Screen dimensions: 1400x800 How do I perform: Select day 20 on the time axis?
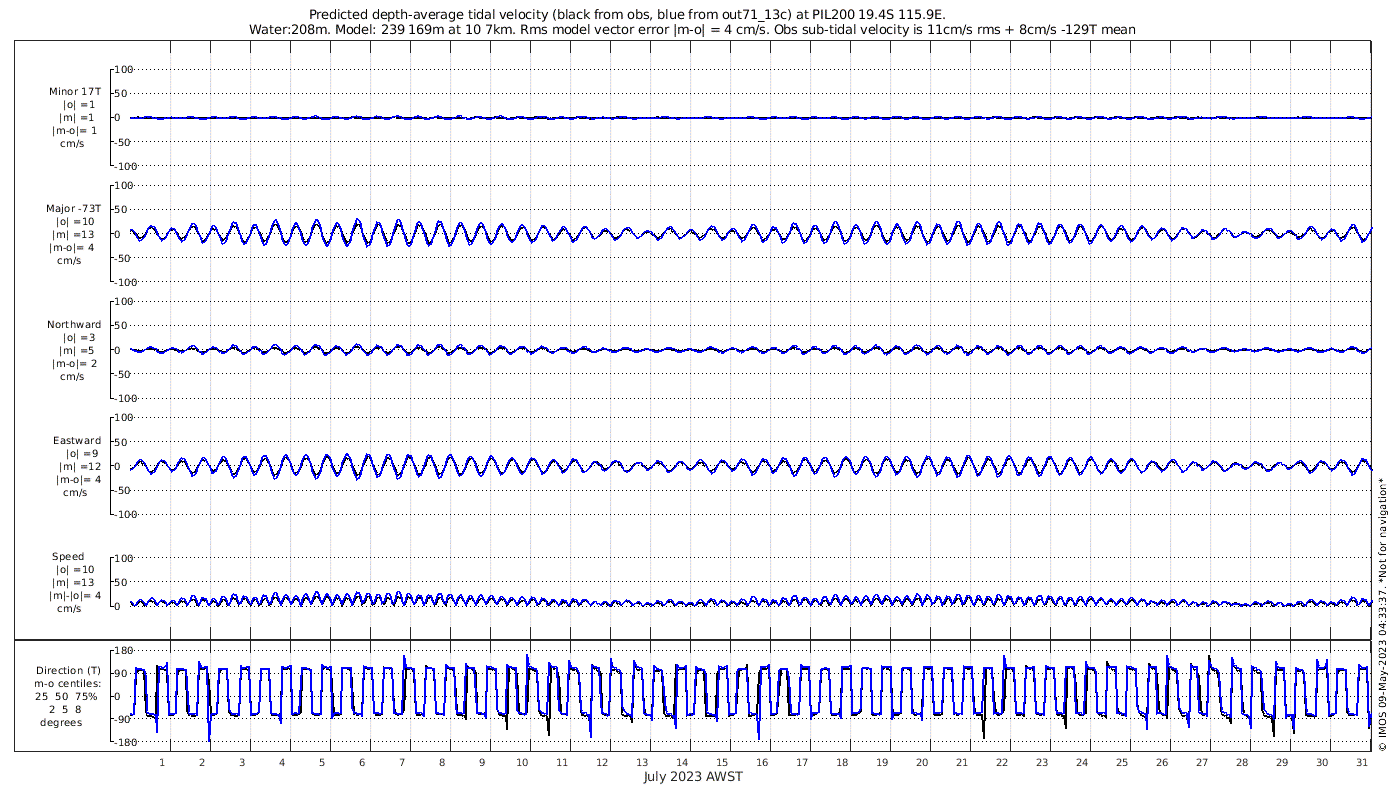[x=922, y=762]
